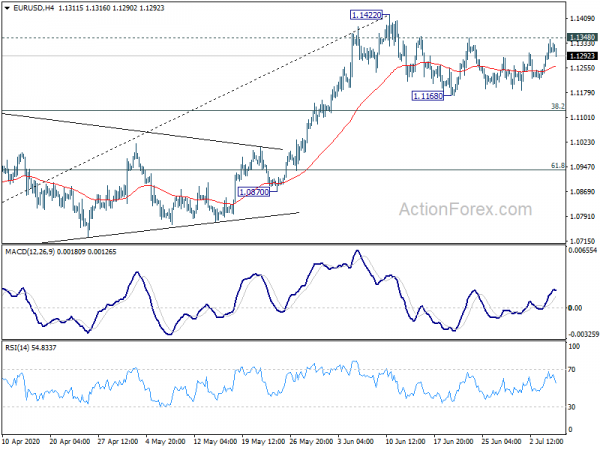This screenshot has height=450, width=600.
Task: Select the 1.08700 price label
Action: (254, 192)
